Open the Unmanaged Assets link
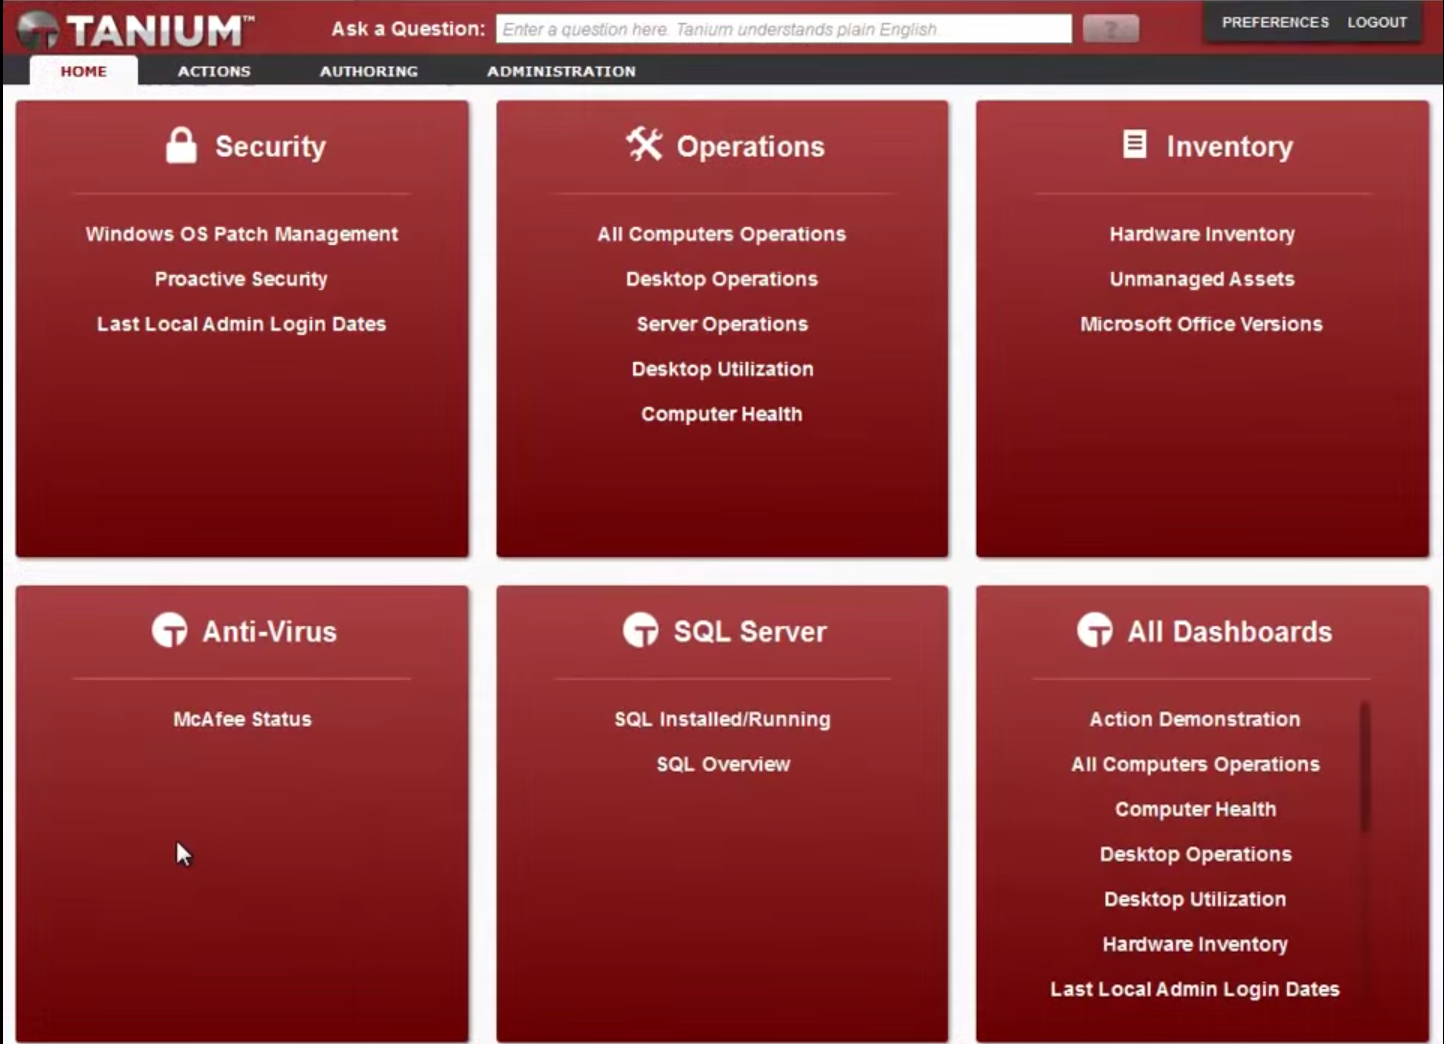Screen dimensions: 1444x1044 [1202, 279]
